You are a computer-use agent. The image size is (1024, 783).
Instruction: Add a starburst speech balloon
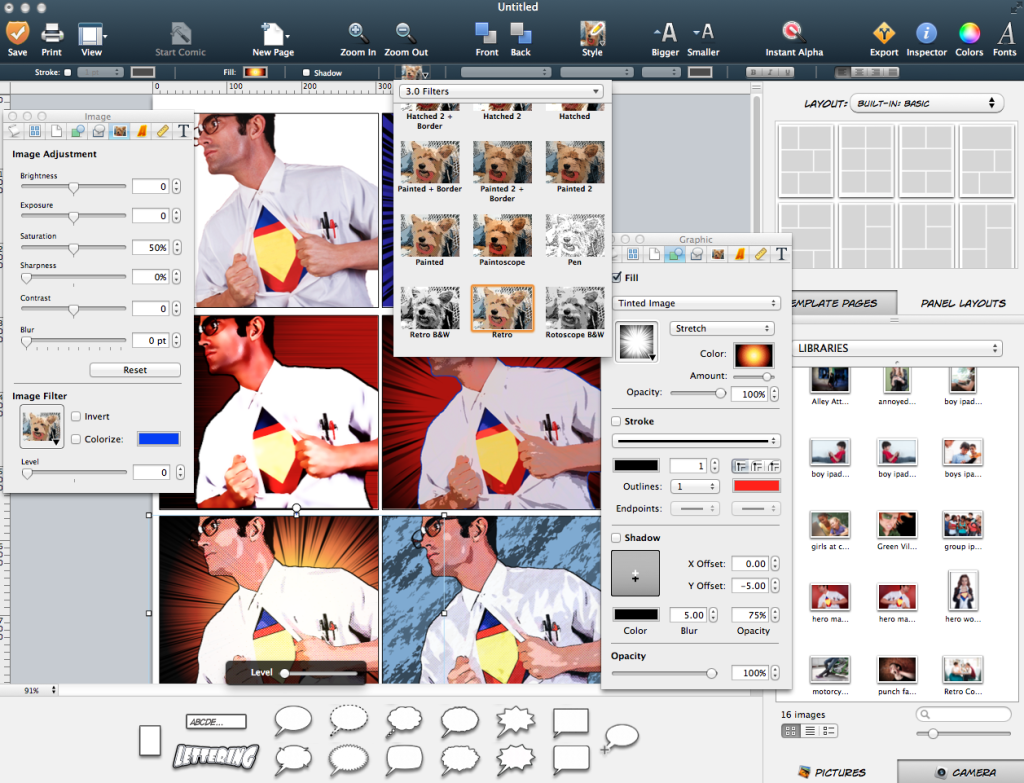[518, 721]
